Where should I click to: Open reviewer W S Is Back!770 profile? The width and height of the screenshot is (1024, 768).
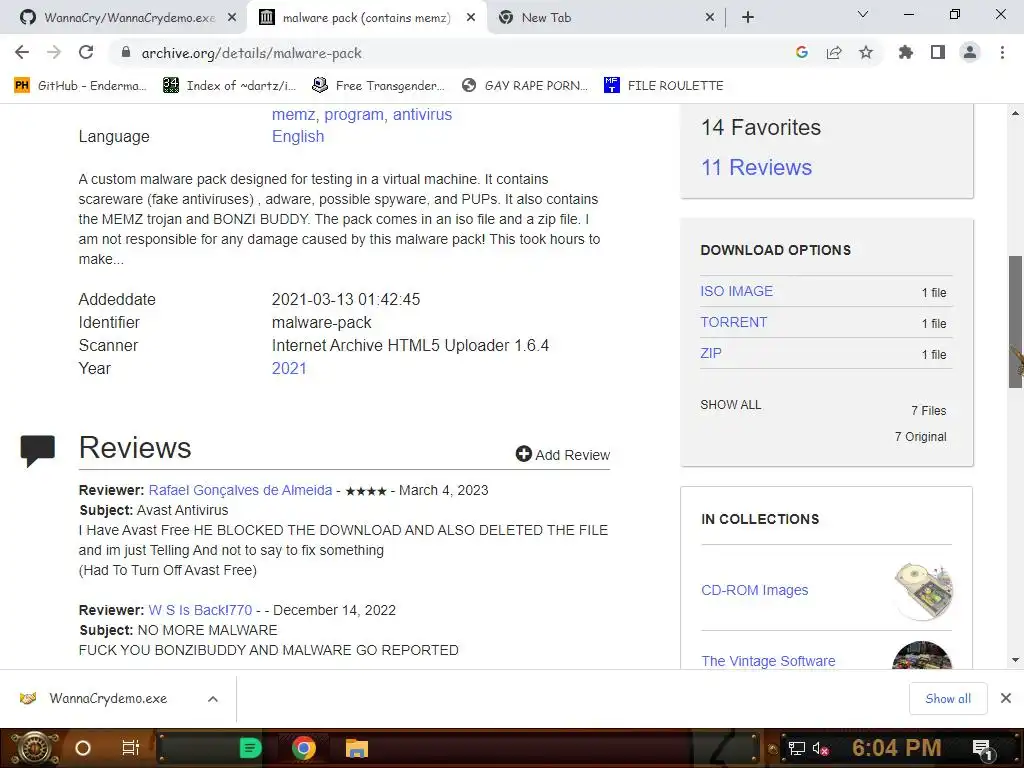pyautogui.click(x=200, y=610)
